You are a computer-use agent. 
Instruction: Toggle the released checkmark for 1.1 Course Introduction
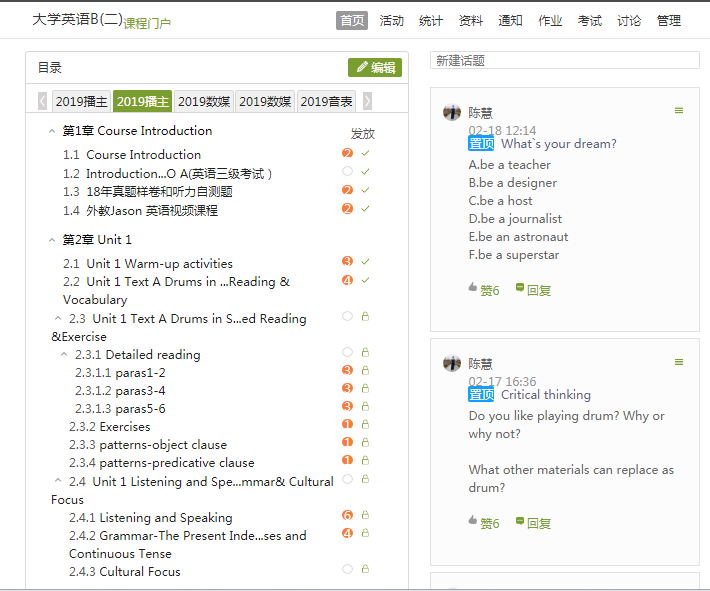(365, 153)
